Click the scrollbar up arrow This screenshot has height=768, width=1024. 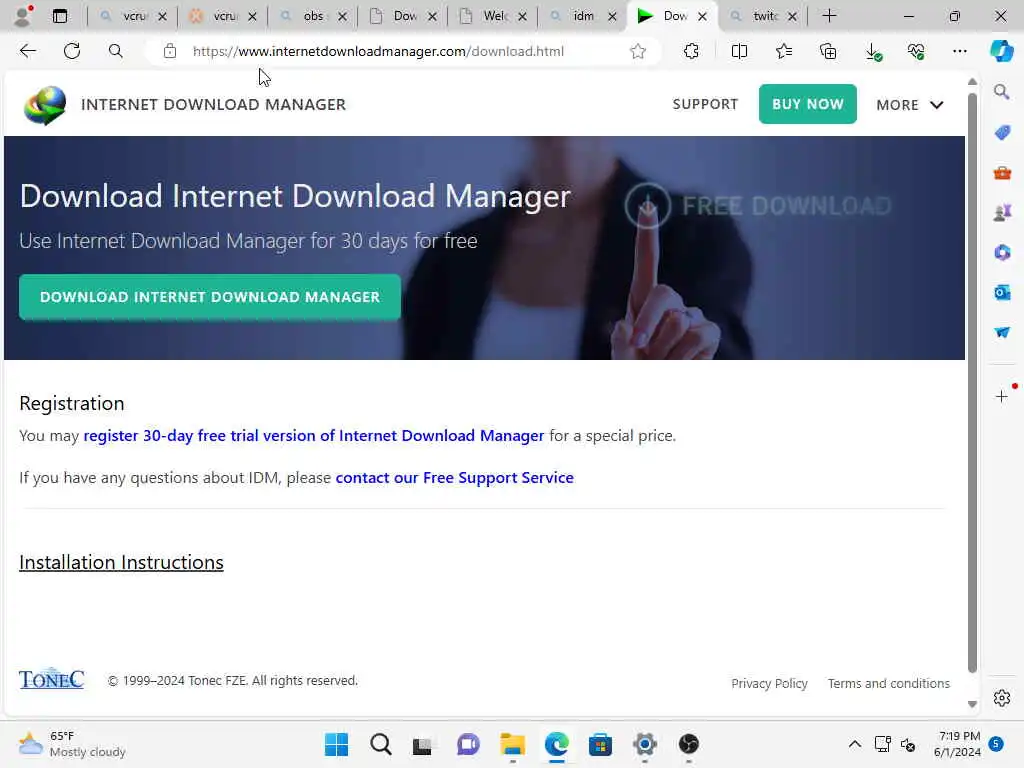click(972, 82)
